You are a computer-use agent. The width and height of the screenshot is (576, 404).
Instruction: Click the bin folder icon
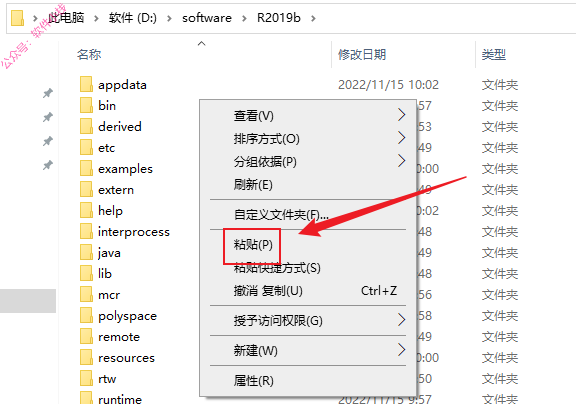pos(86,105)
